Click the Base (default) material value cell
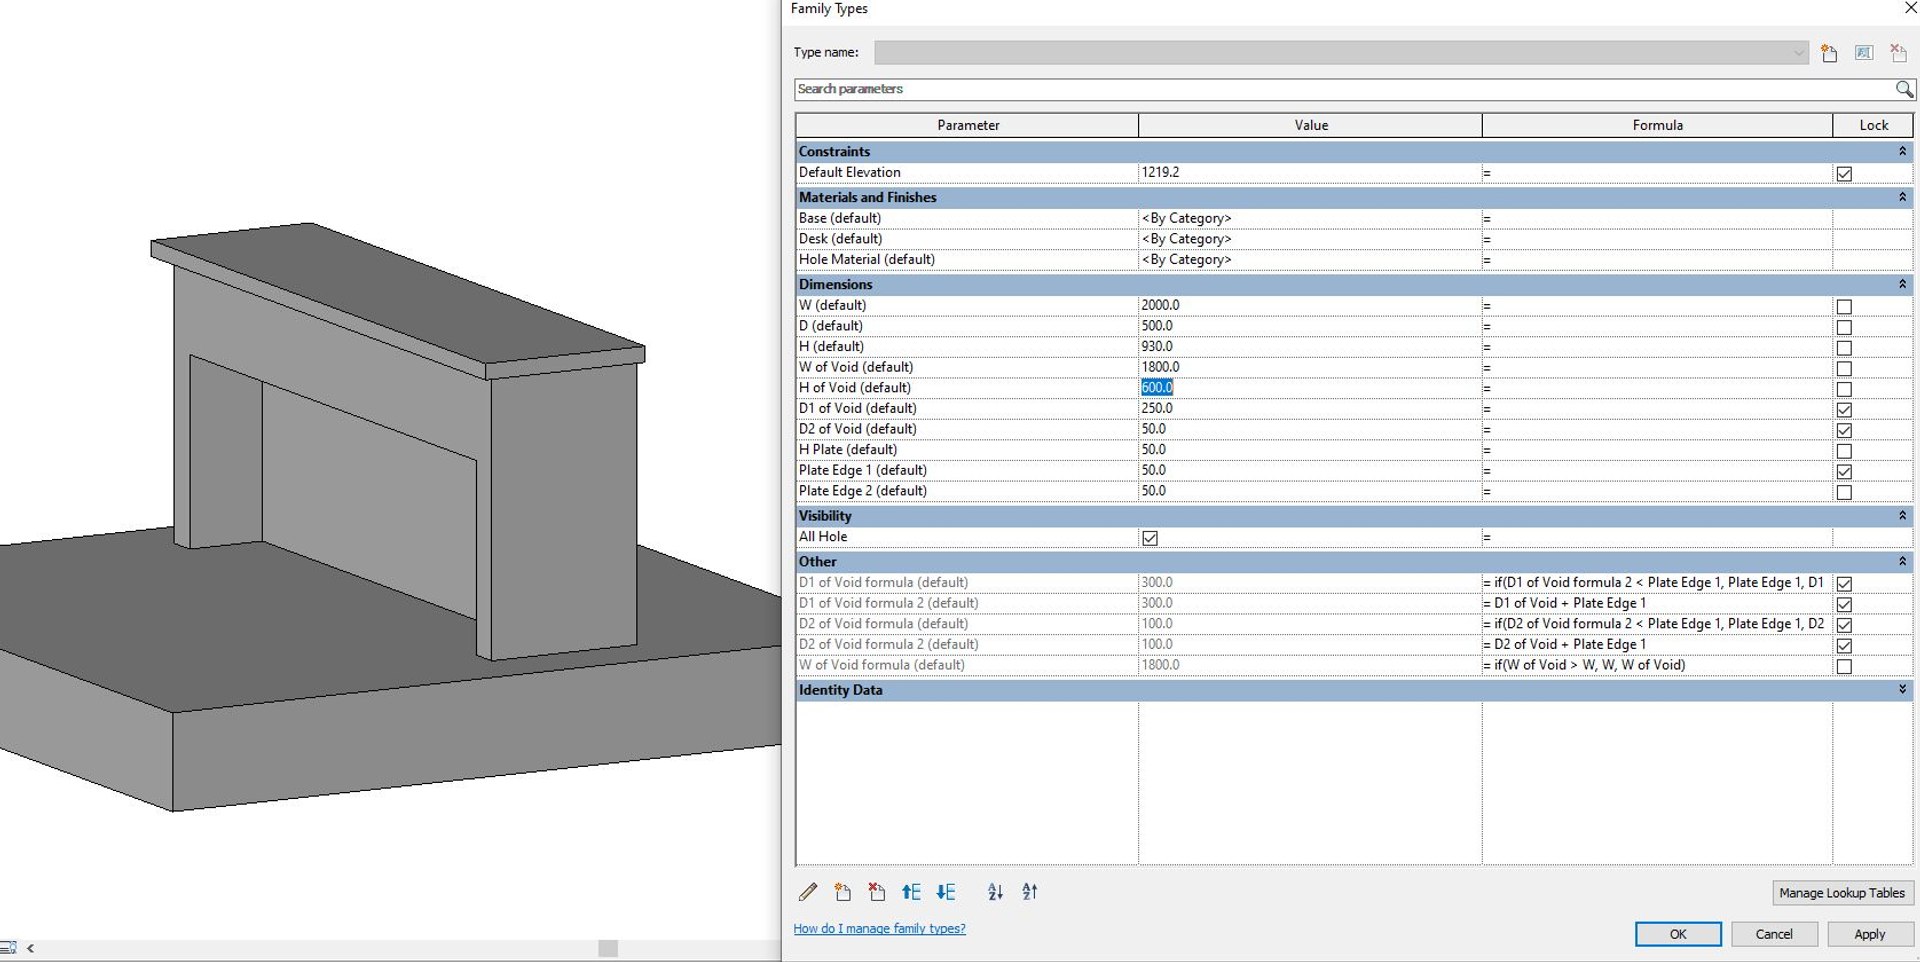The height and width of the screenshot is (962, 1920). (x=1310, y=218)
